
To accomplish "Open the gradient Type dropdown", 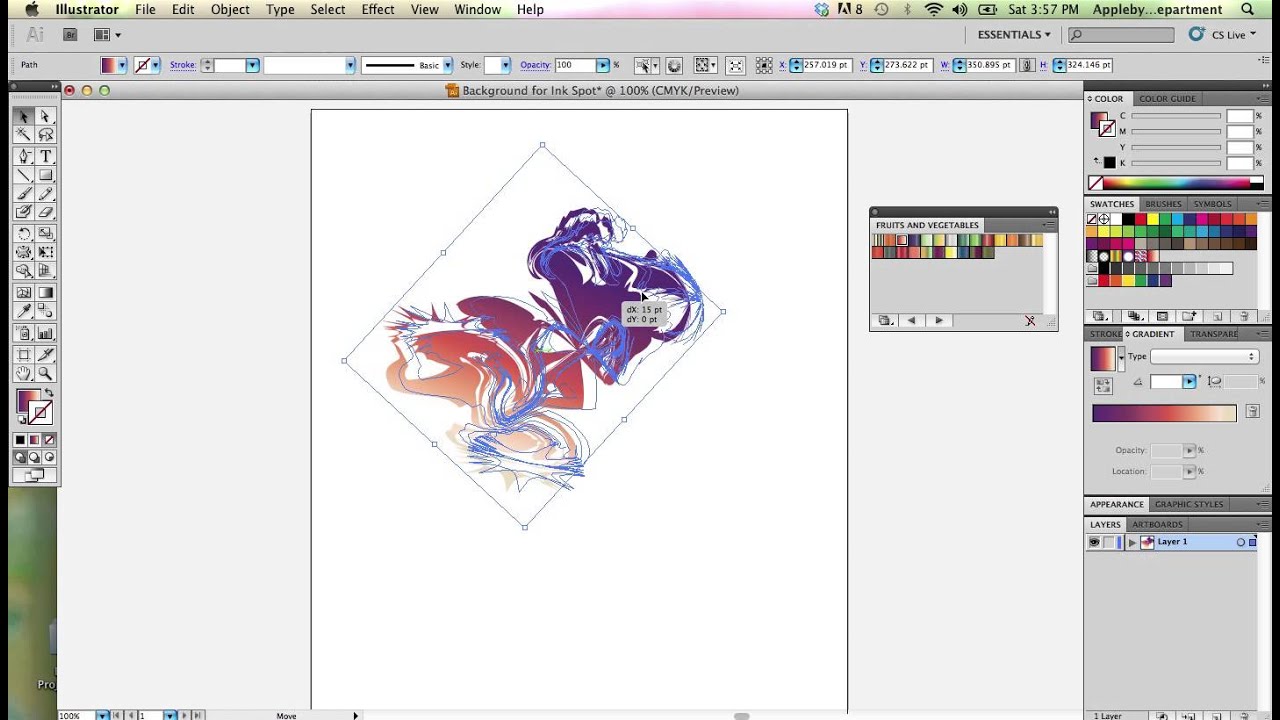I will point(1204,356).
